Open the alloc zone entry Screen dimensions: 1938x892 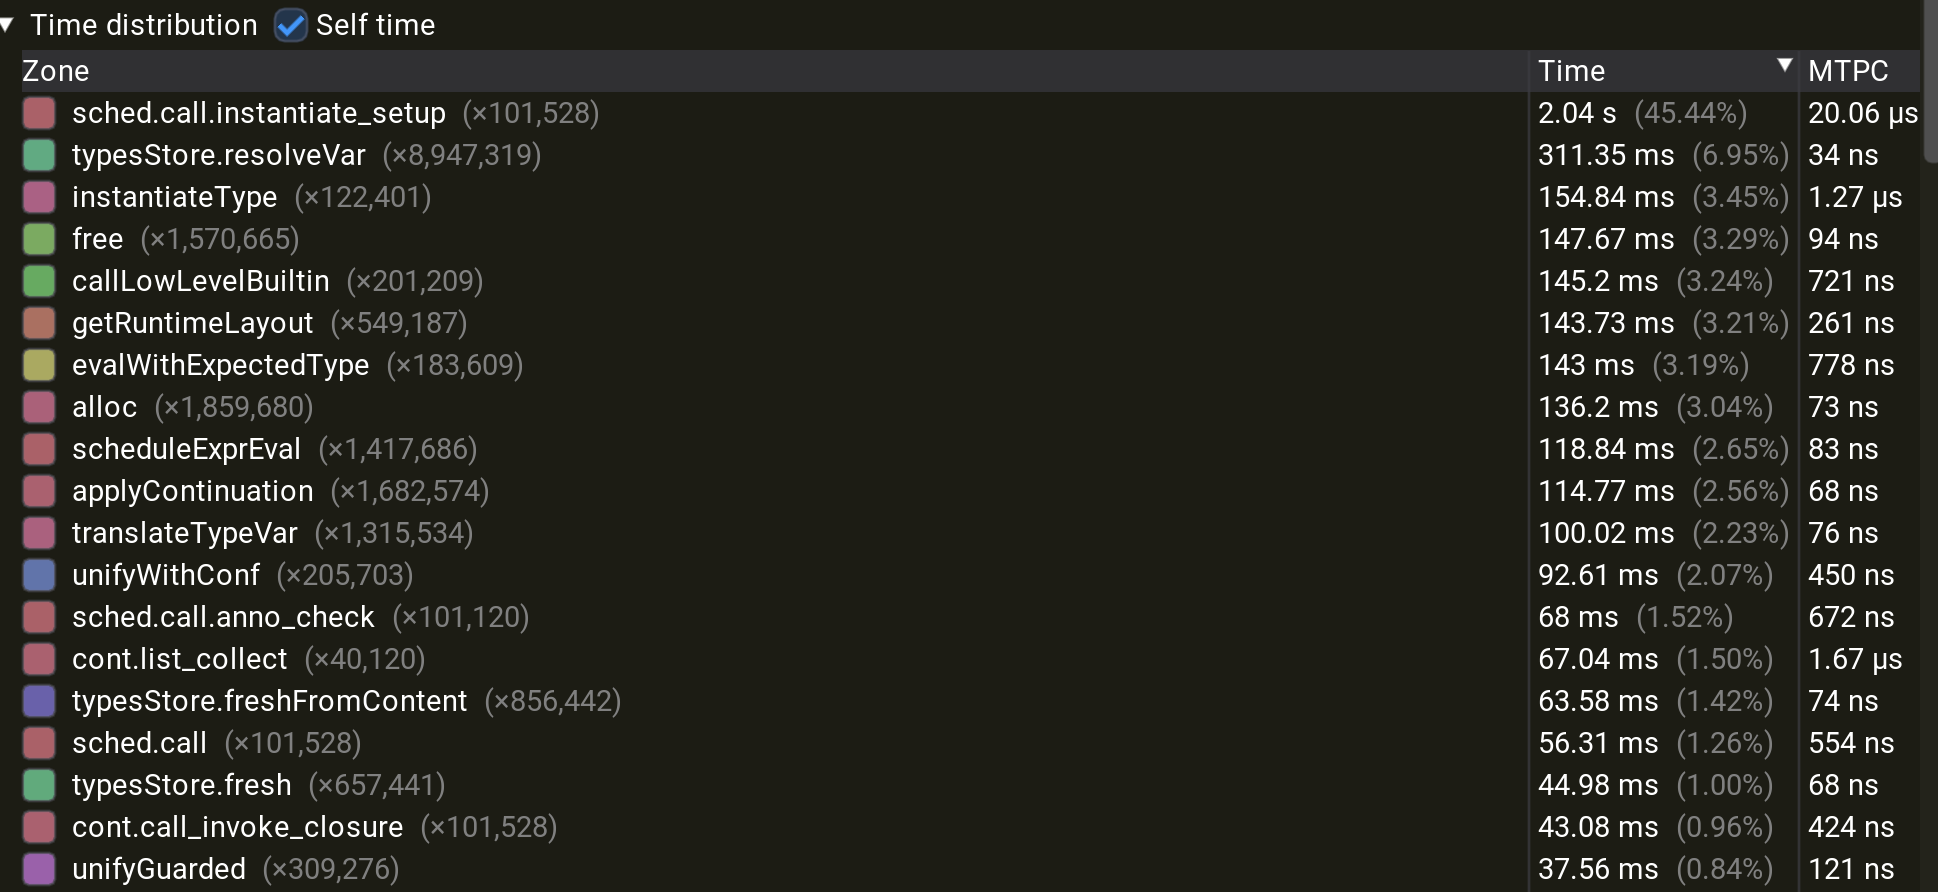(x=104, y=407)
